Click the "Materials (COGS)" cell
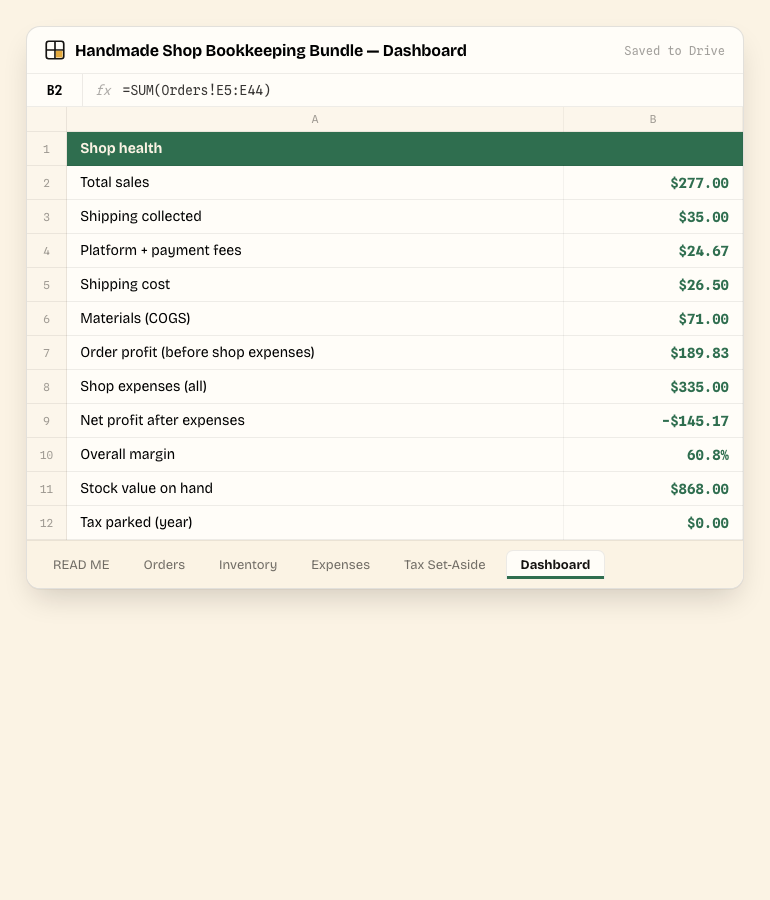 (x=315, y=319)
